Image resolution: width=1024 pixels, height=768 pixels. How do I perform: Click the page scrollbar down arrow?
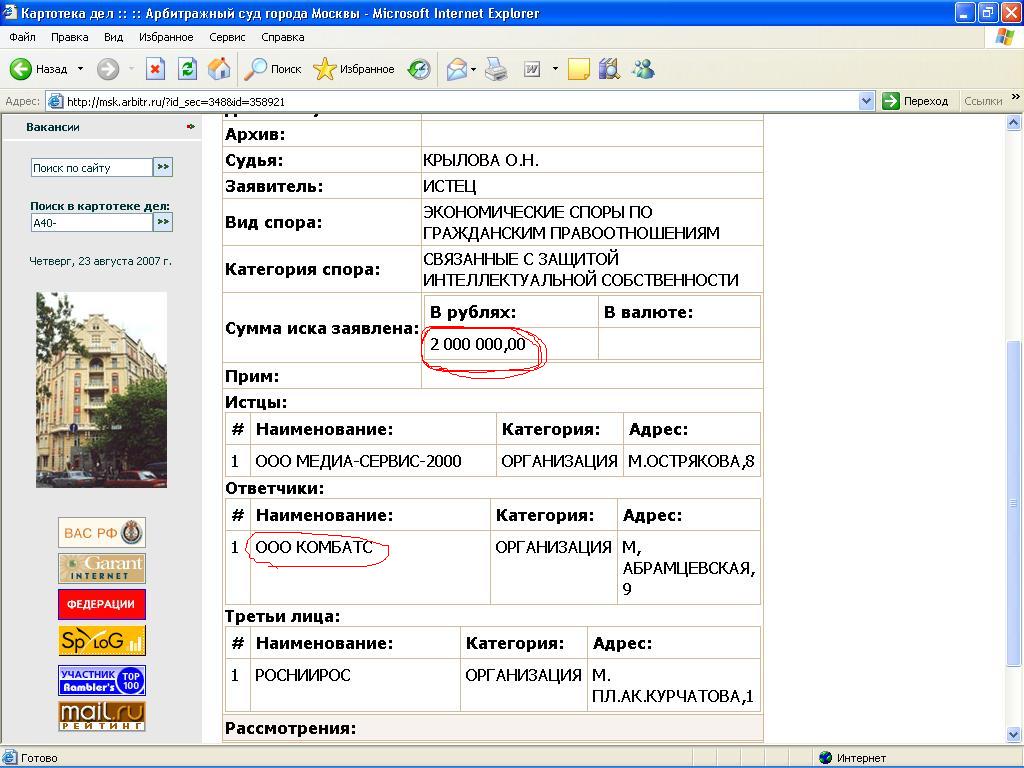click(1014, 734)
